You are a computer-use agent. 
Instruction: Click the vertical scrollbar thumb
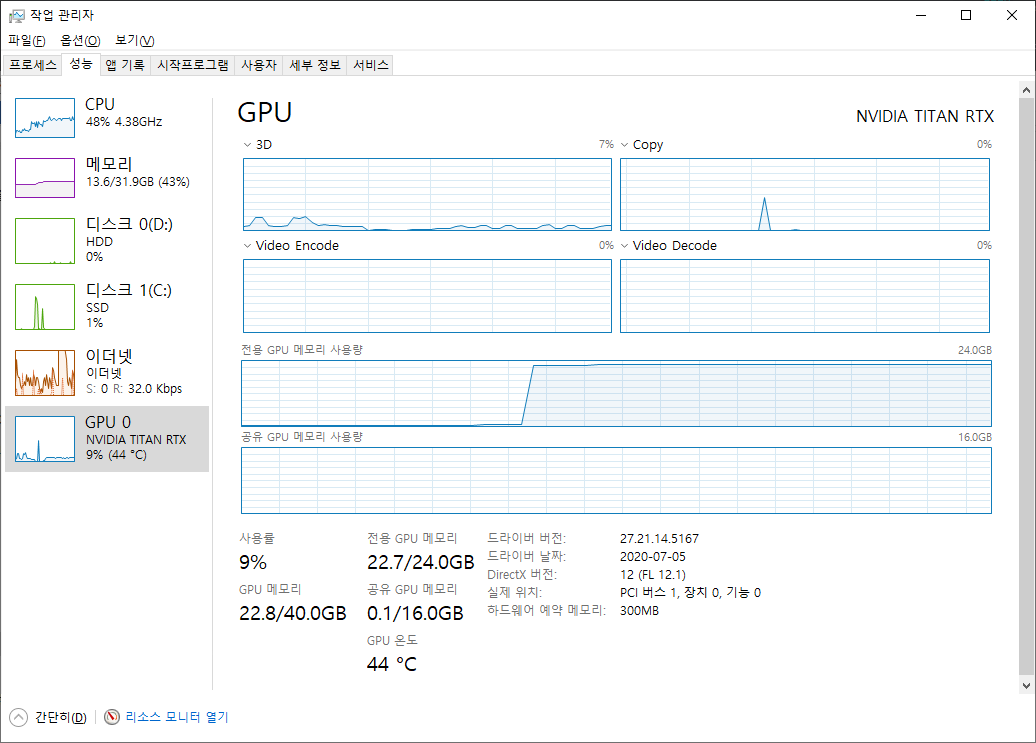click(1026, 386)
